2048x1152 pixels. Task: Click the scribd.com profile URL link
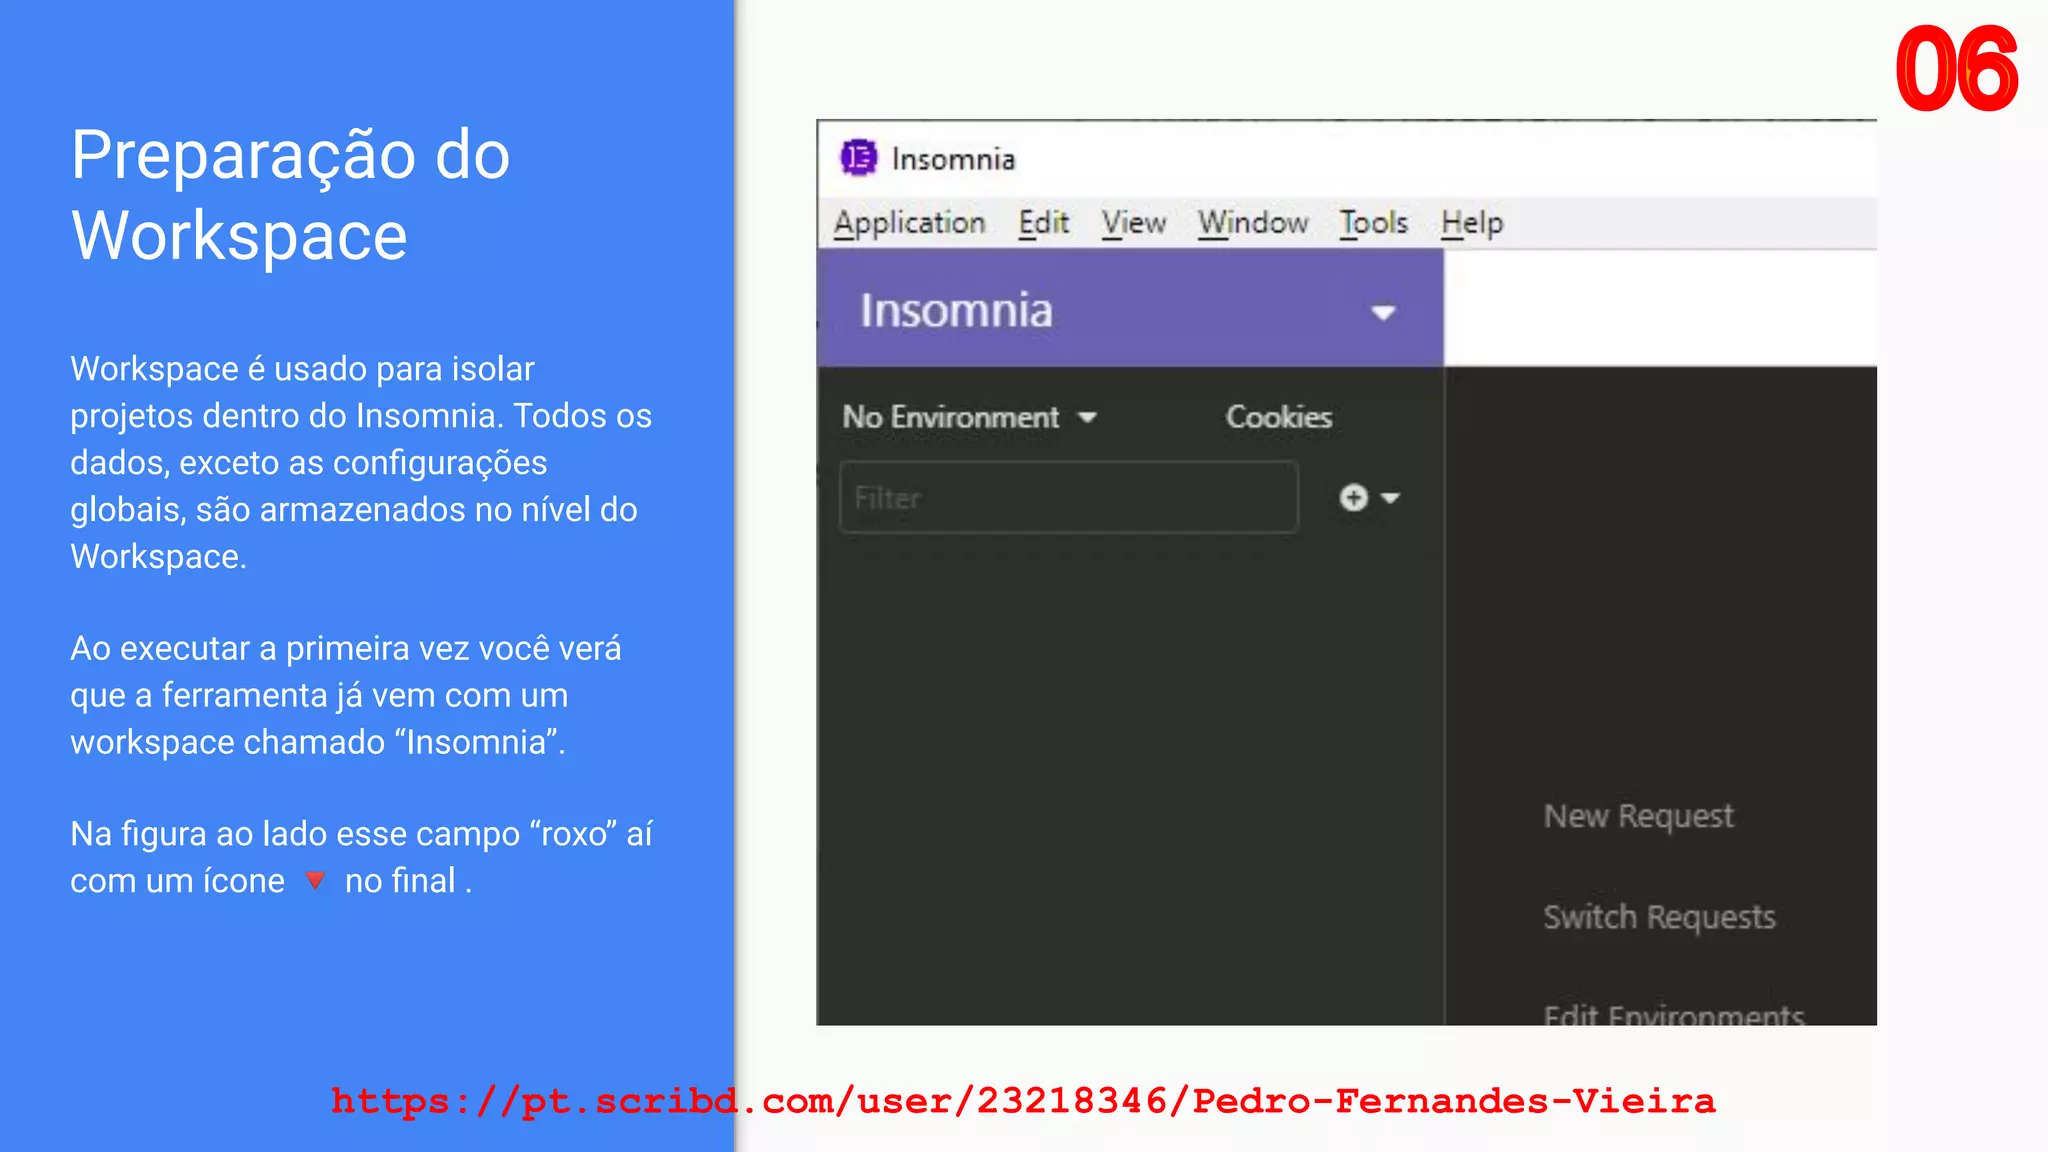click(x=1023, y=1100)
